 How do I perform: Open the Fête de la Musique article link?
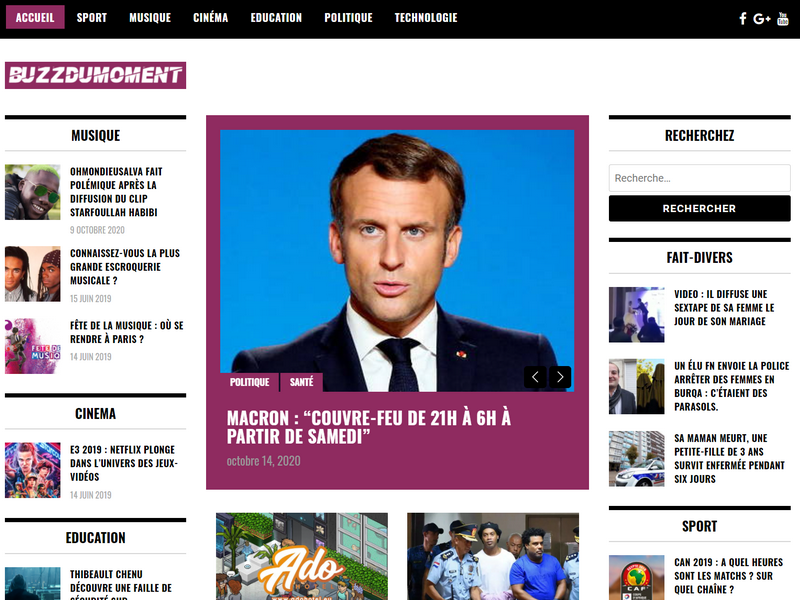[x=127, y=332]
